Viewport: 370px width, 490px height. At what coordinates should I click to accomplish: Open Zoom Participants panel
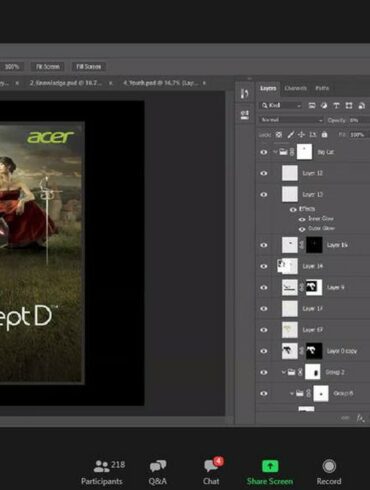pos(102,472)
